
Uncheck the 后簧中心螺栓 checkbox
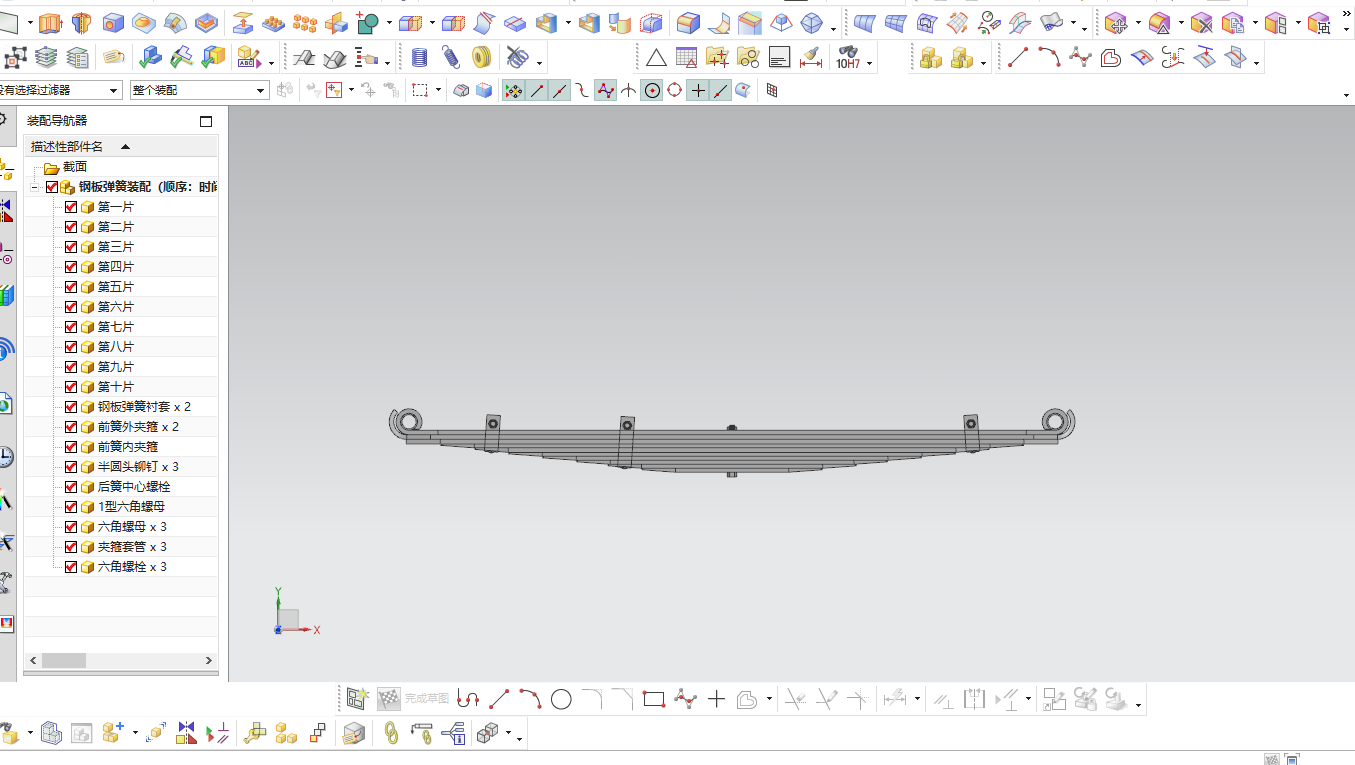[71, 487]
